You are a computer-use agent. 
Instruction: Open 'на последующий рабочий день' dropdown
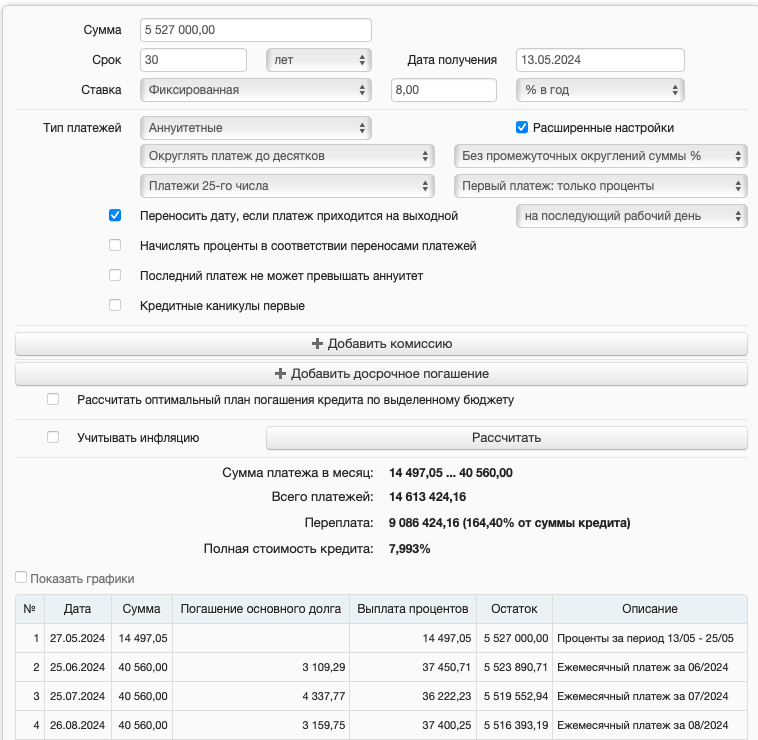pos(631,216)
